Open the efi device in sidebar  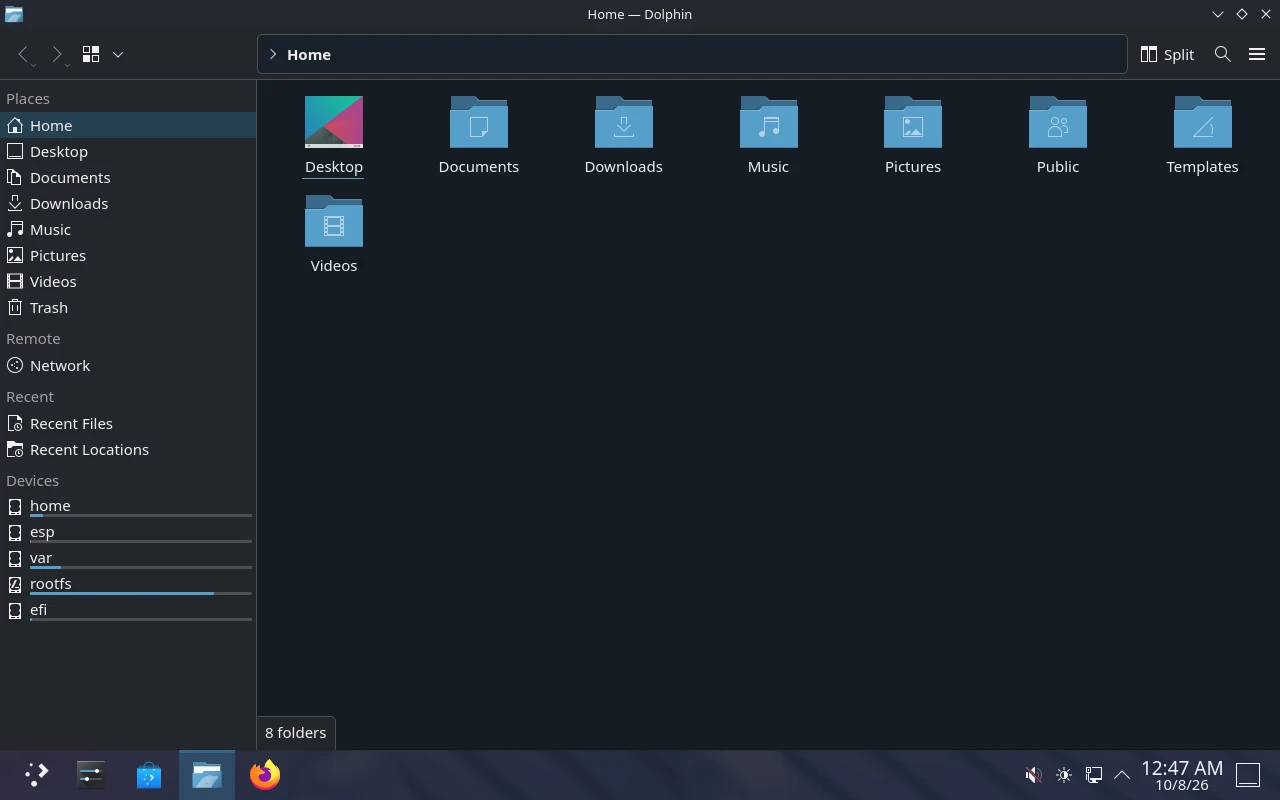pos(128,610)
